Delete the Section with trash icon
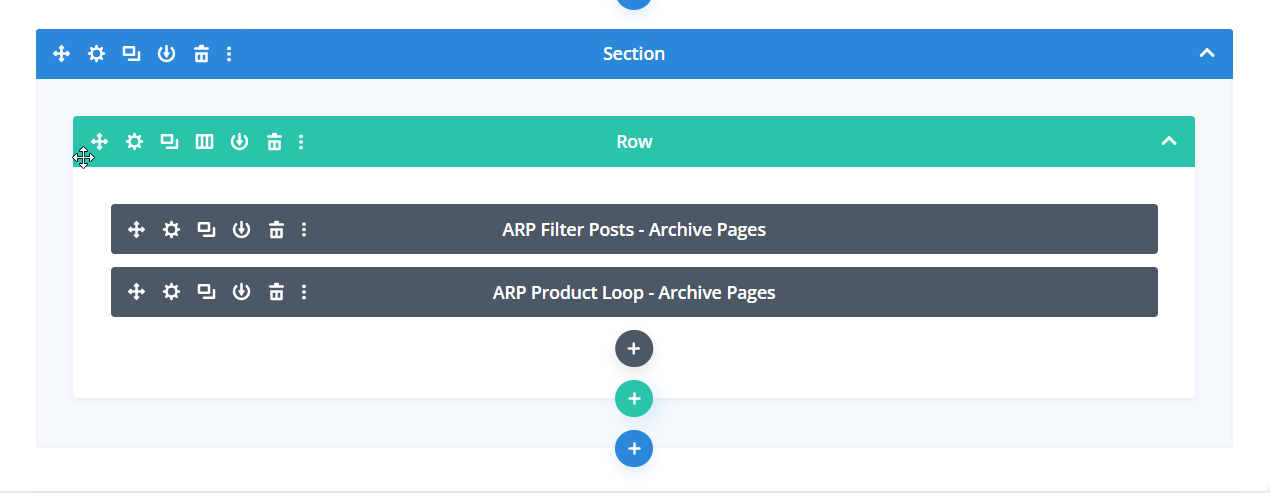 coord(201,54)
